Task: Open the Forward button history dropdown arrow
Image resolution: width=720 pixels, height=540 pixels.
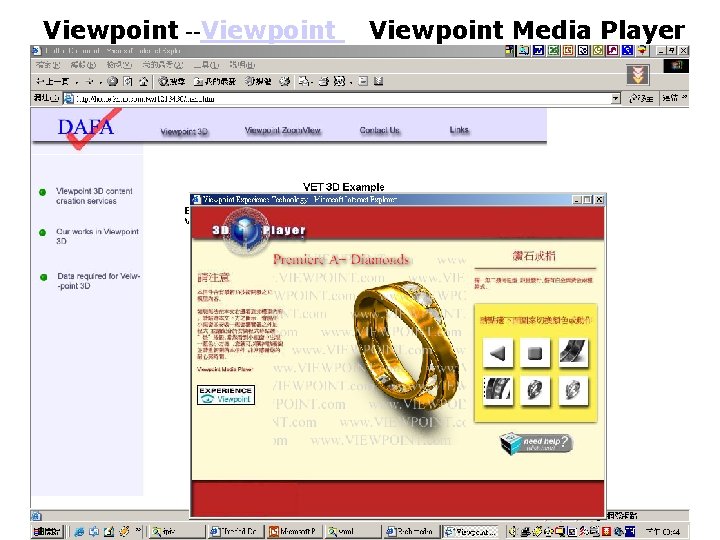Action: 100,82
